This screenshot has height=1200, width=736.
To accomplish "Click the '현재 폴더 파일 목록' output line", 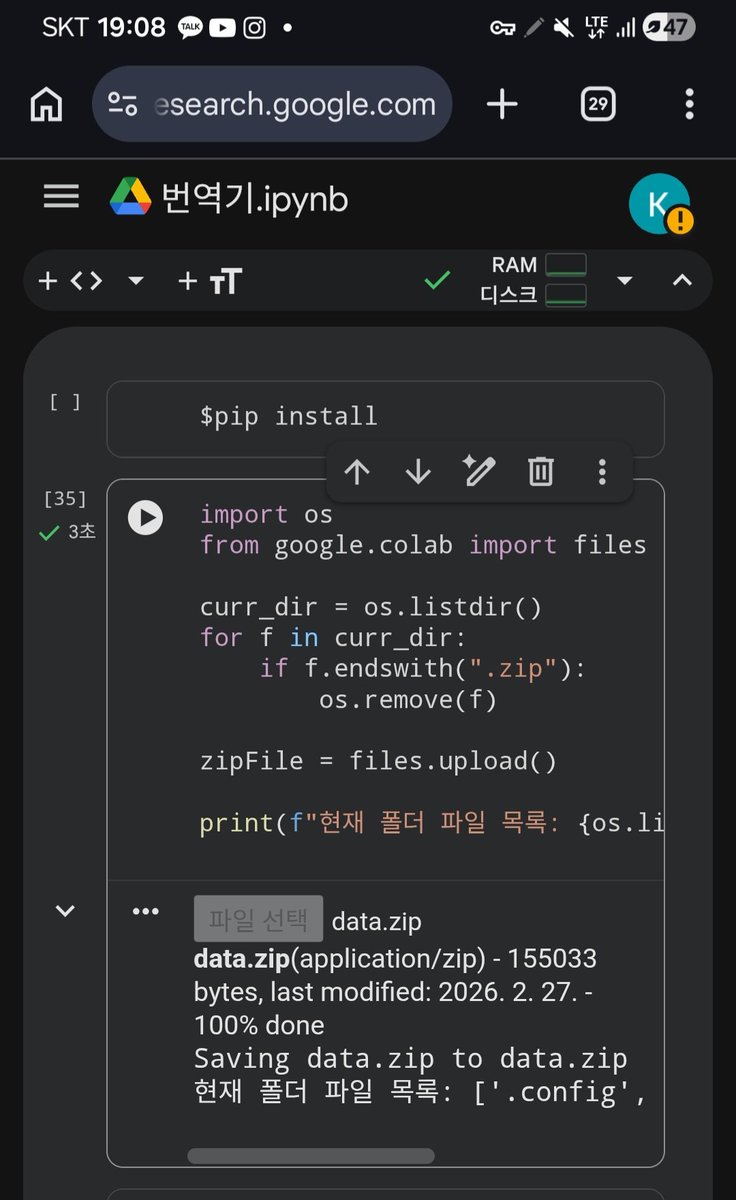I will pos(419,1093).
